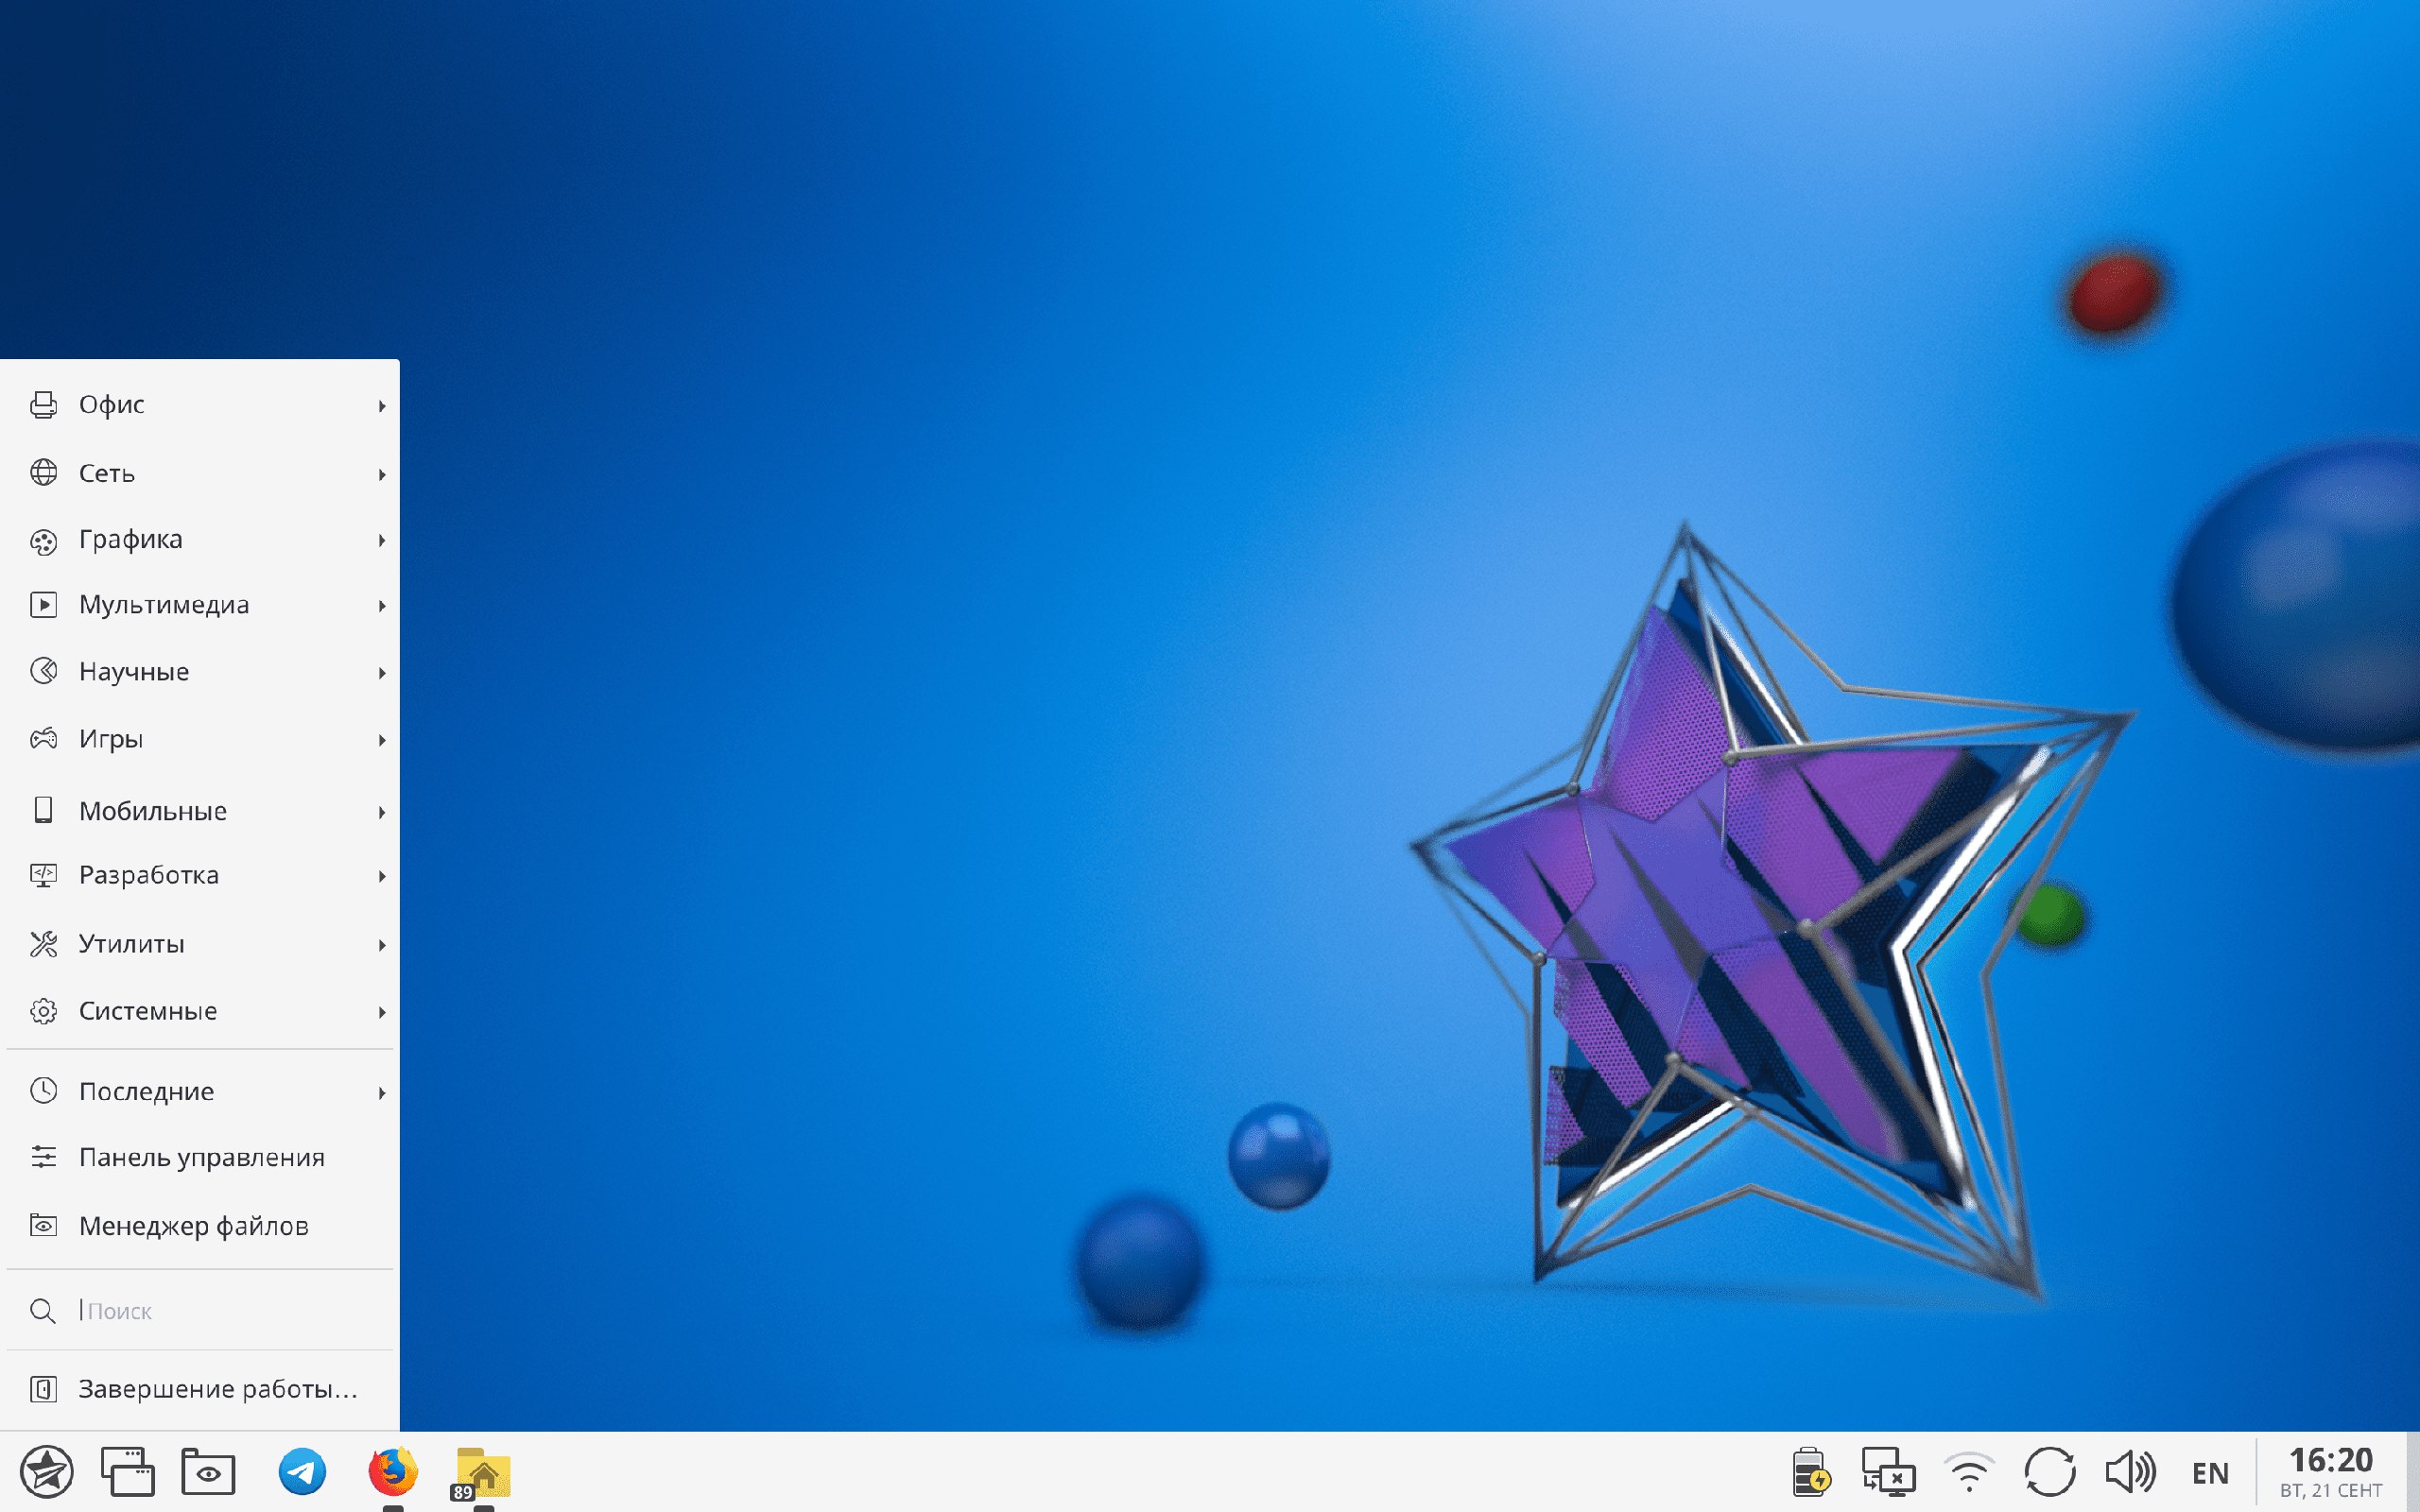2420x1512 pixels.
Task: Click the sliders icon next to Панель управления
Action: (43, 1157)
